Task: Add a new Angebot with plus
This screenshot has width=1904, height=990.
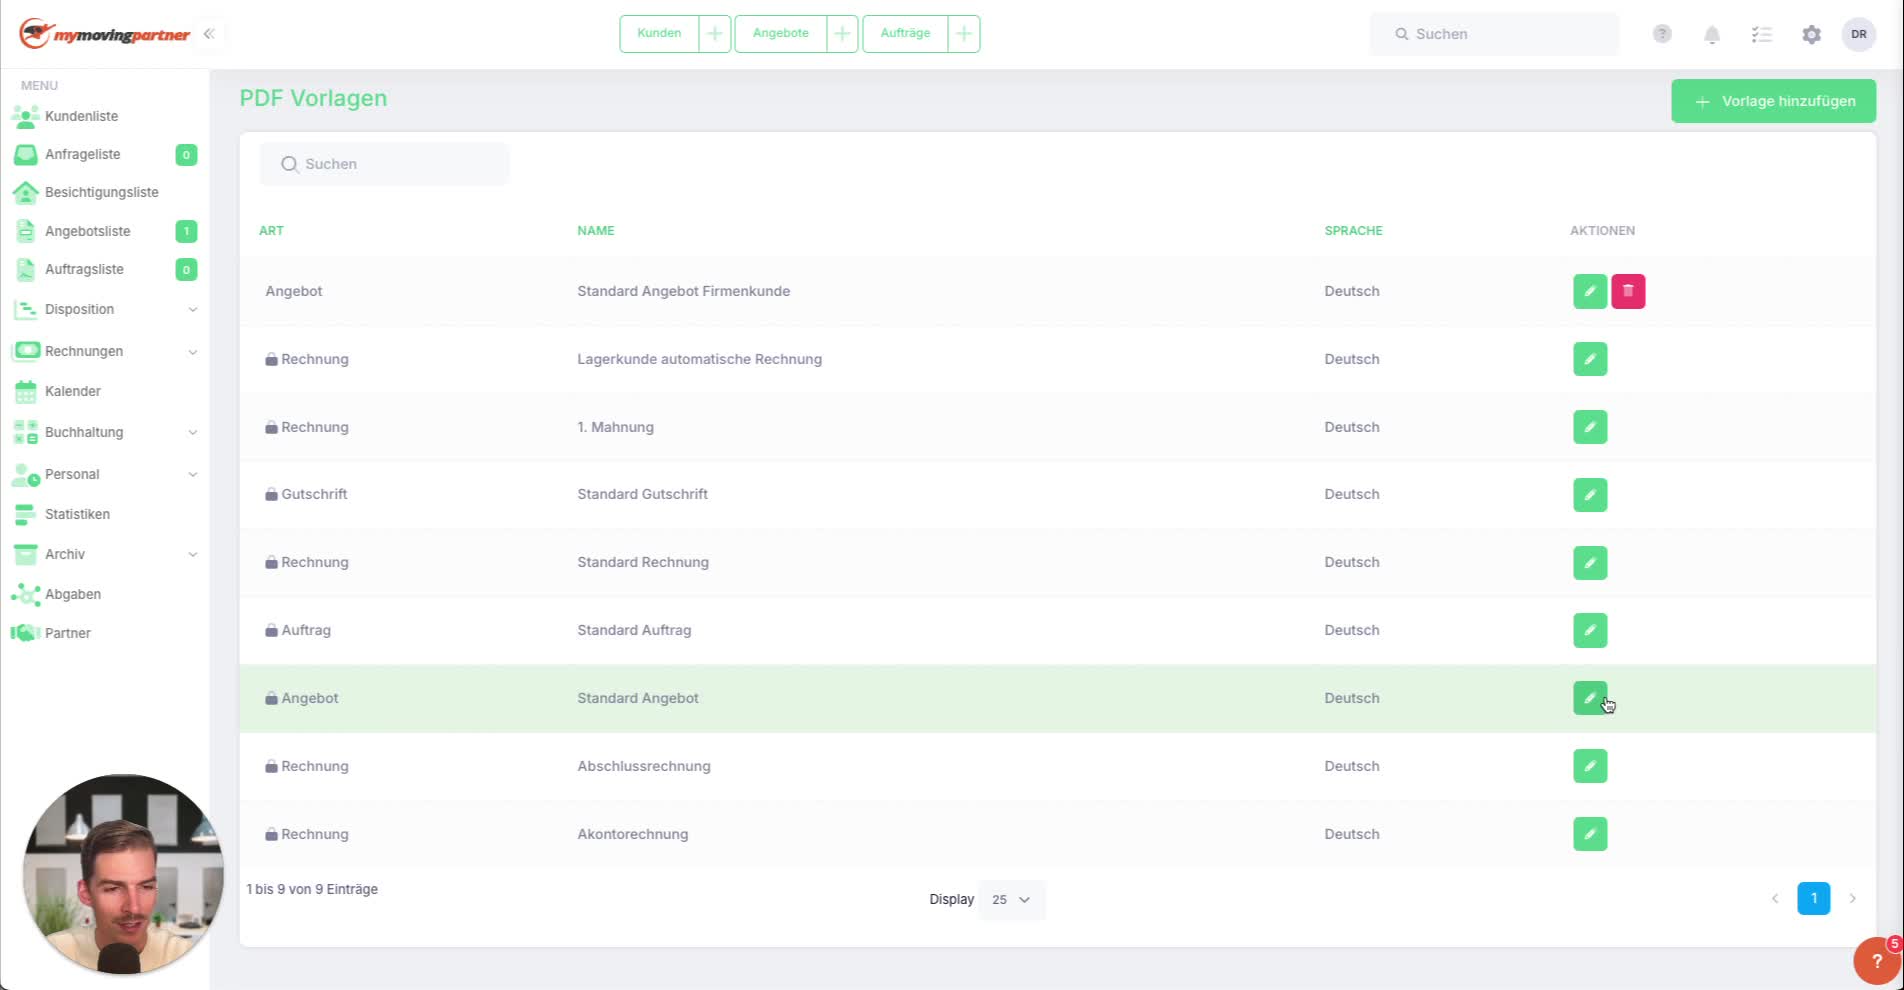Action: click(843, 34)
